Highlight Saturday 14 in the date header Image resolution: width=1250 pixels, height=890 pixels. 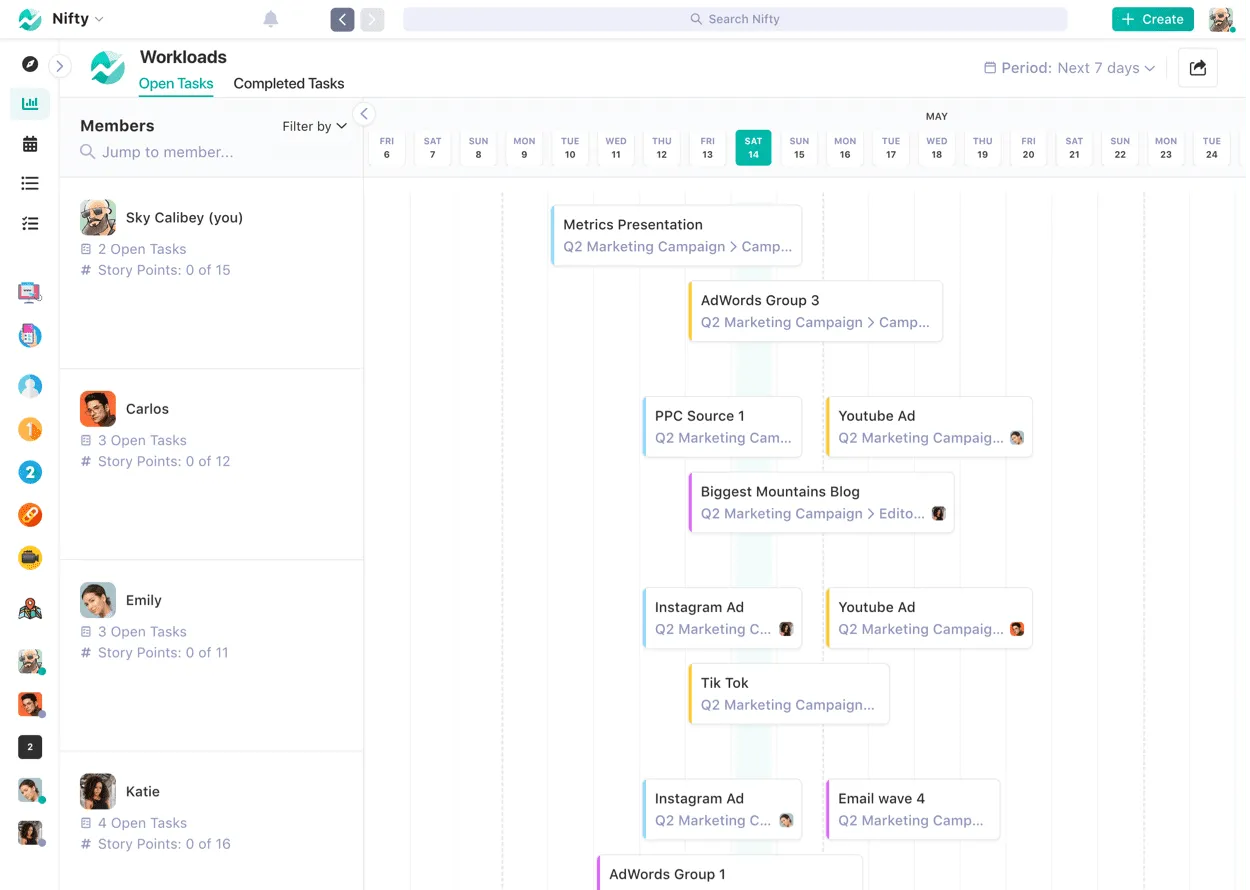tap(753, 148)
